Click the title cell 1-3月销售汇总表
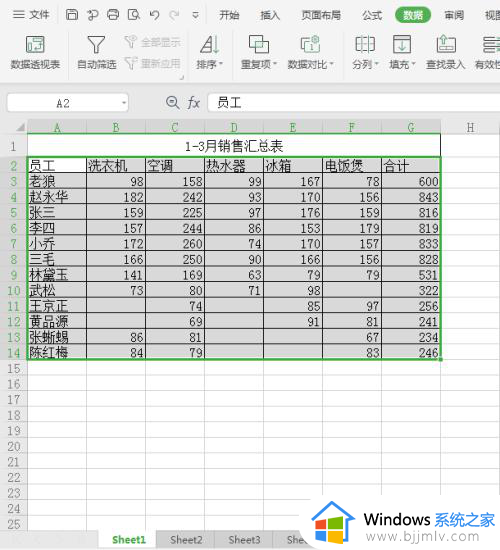This screenshot has height=550, width=500. [234, 146]
